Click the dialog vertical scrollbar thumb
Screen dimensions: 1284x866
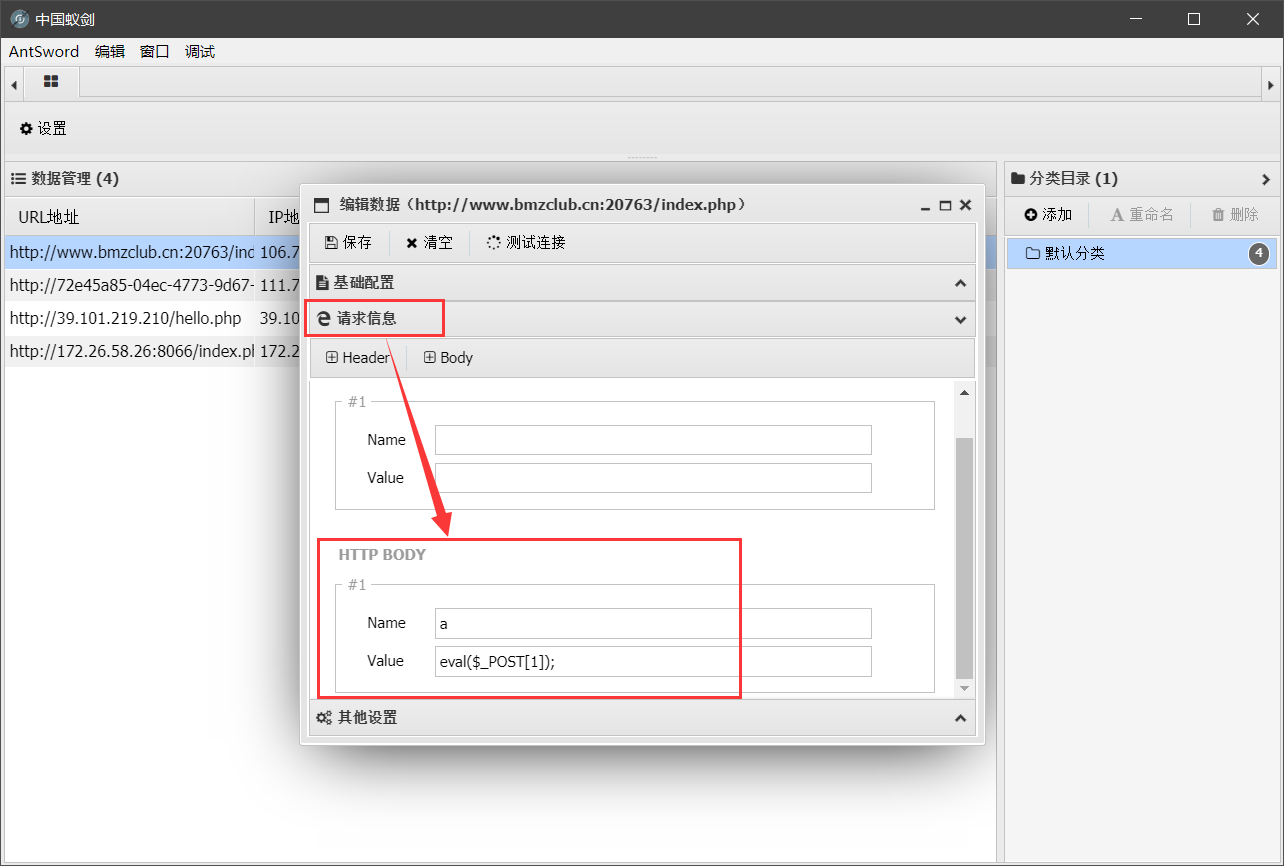964,558
